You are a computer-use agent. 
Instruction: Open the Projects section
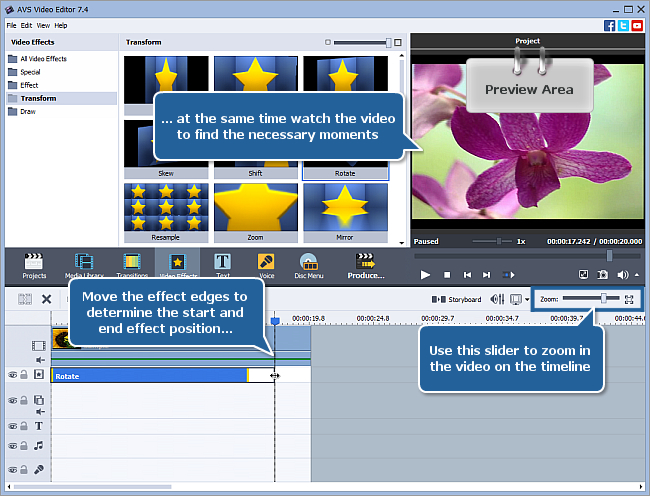click(x=34, y=266)
